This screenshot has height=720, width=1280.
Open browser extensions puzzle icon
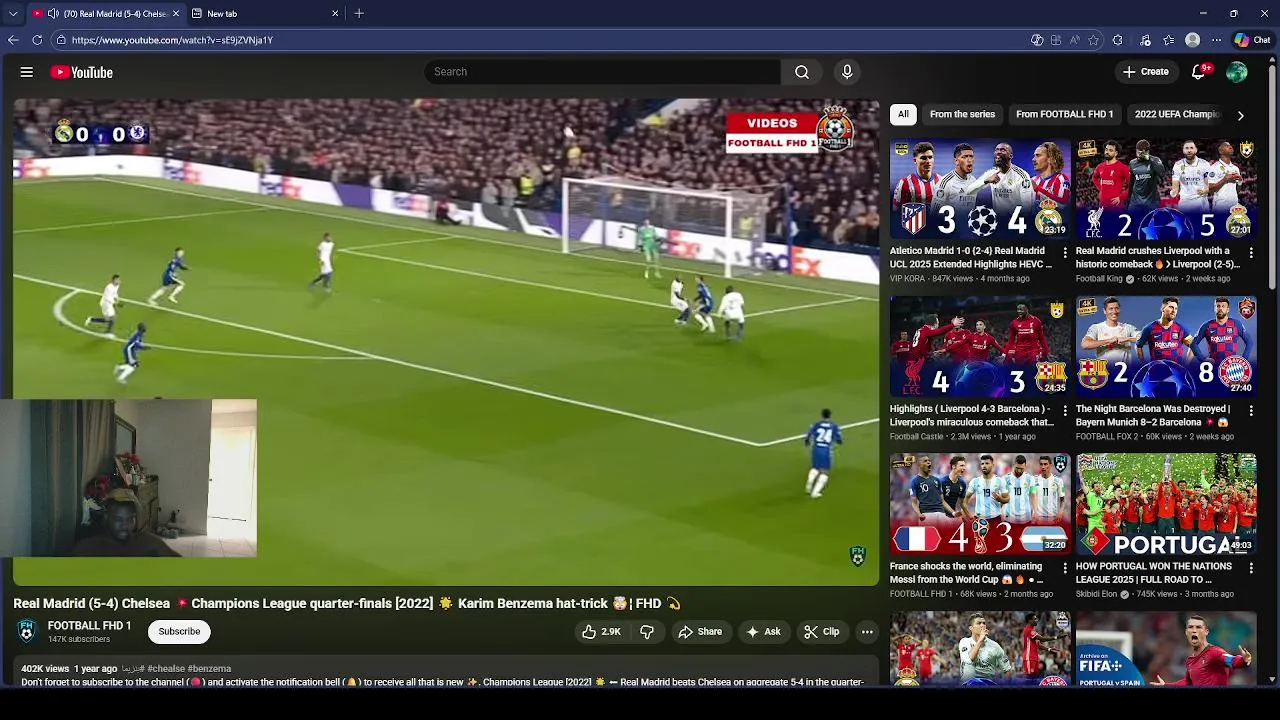point(1118,40)
